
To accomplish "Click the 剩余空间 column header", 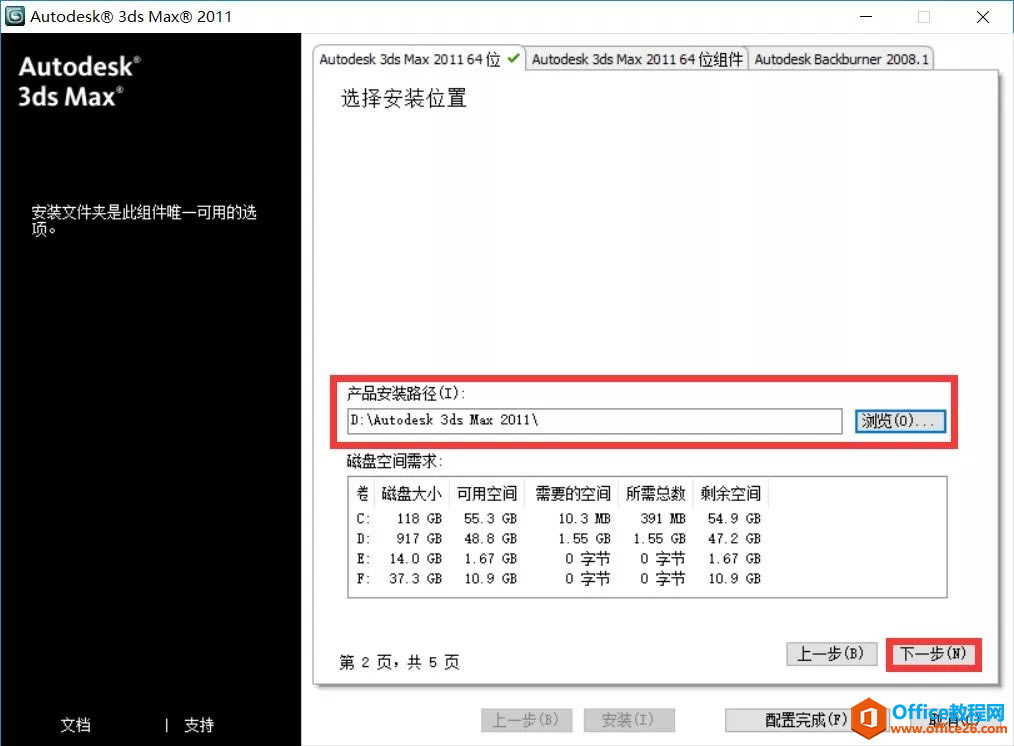I will pyautogui.click(x=731, y=494).
